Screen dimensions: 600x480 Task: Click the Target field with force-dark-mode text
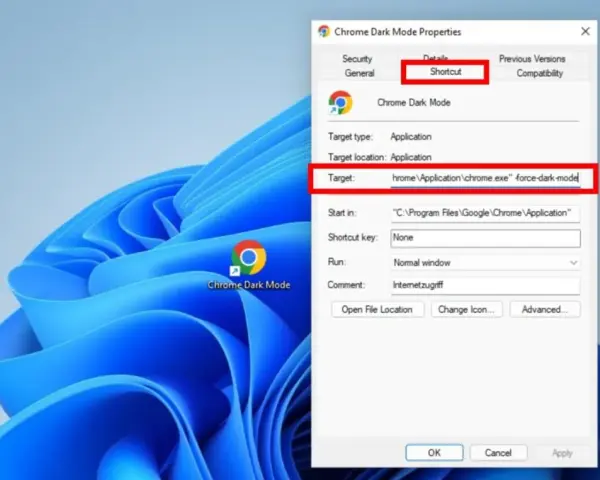(485, 178)
